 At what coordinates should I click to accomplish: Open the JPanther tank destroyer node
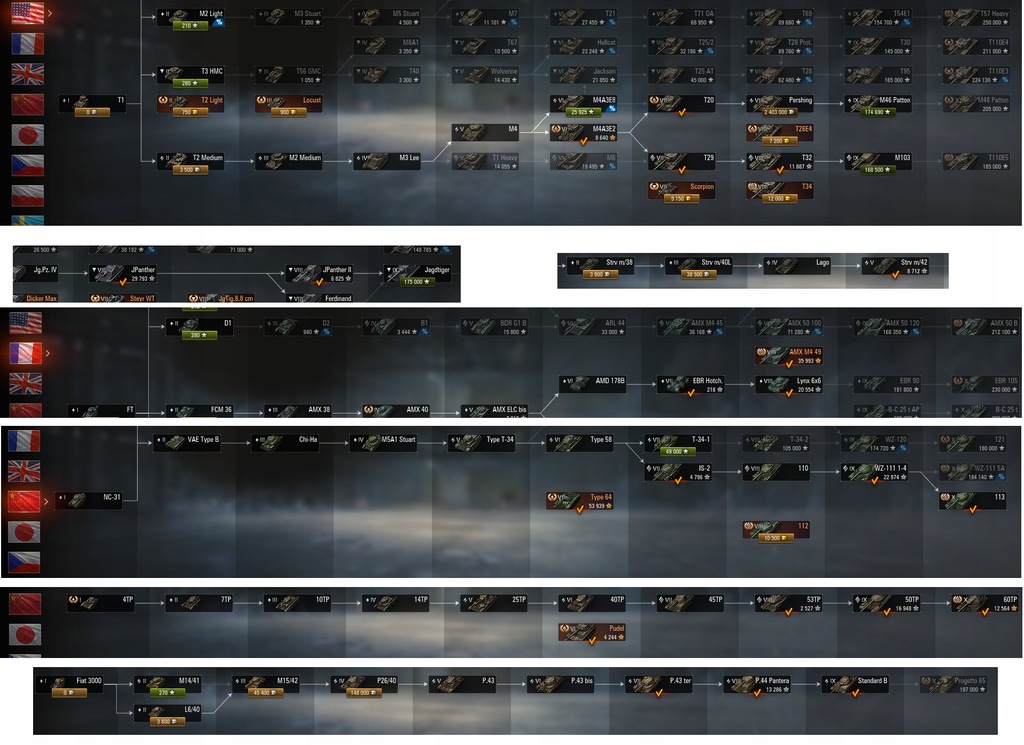pos(123,274)
